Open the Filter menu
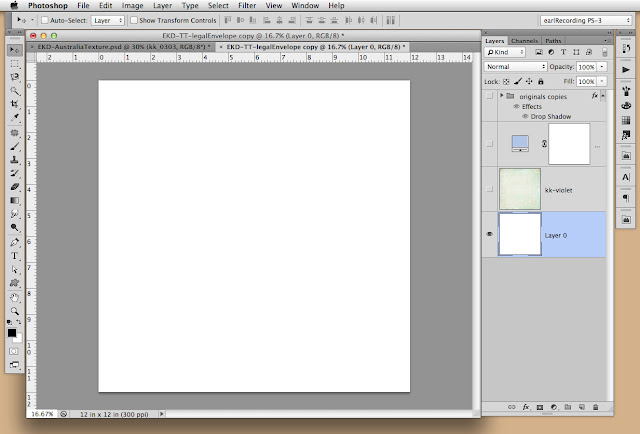 (x=247, y=6)
